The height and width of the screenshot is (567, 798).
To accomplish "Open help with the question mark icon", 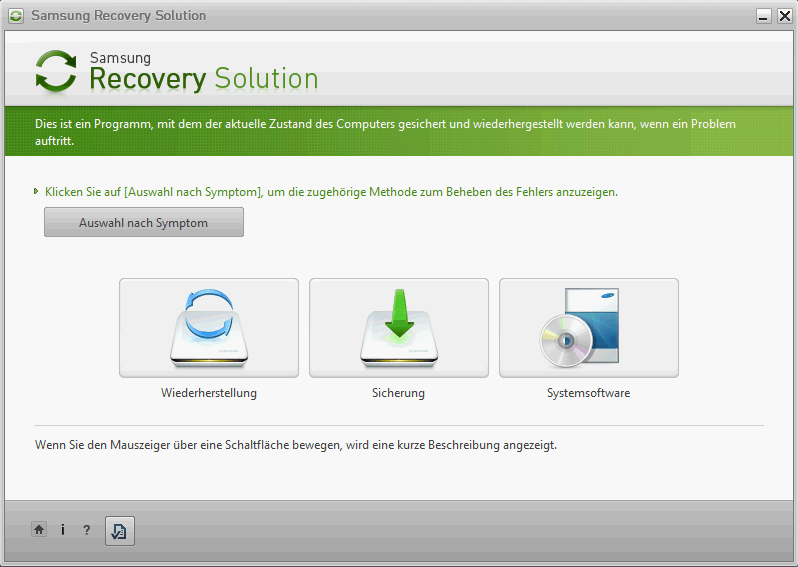I will [87, 530].
